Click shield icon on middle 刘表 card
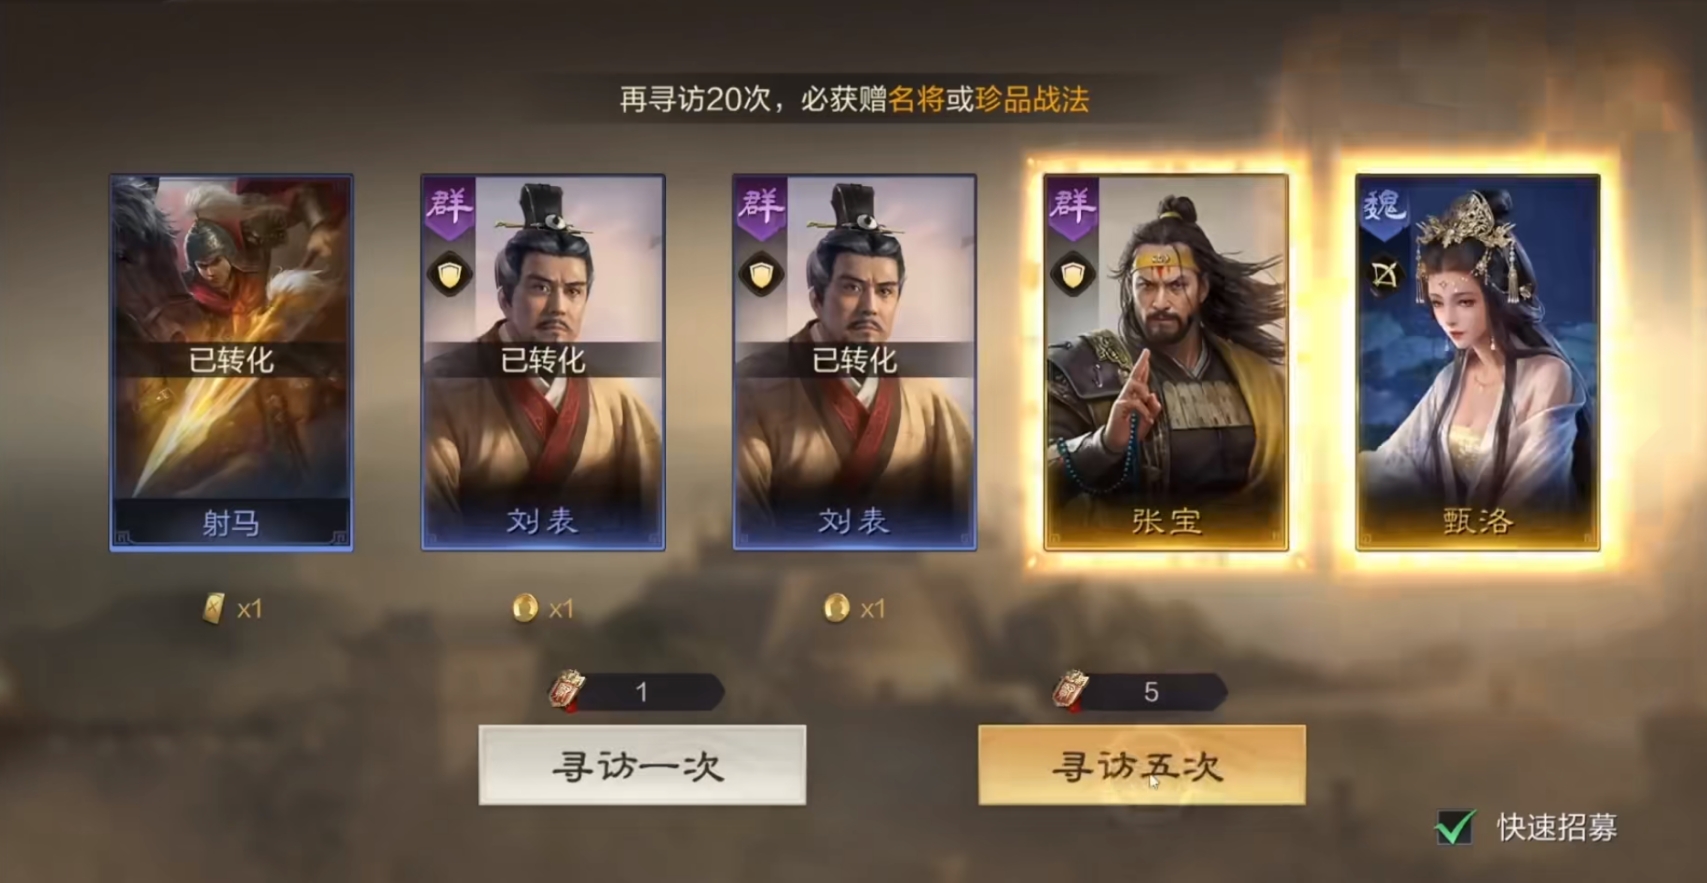The width and height of the screenshot is (1707, 883). point(761,275)
